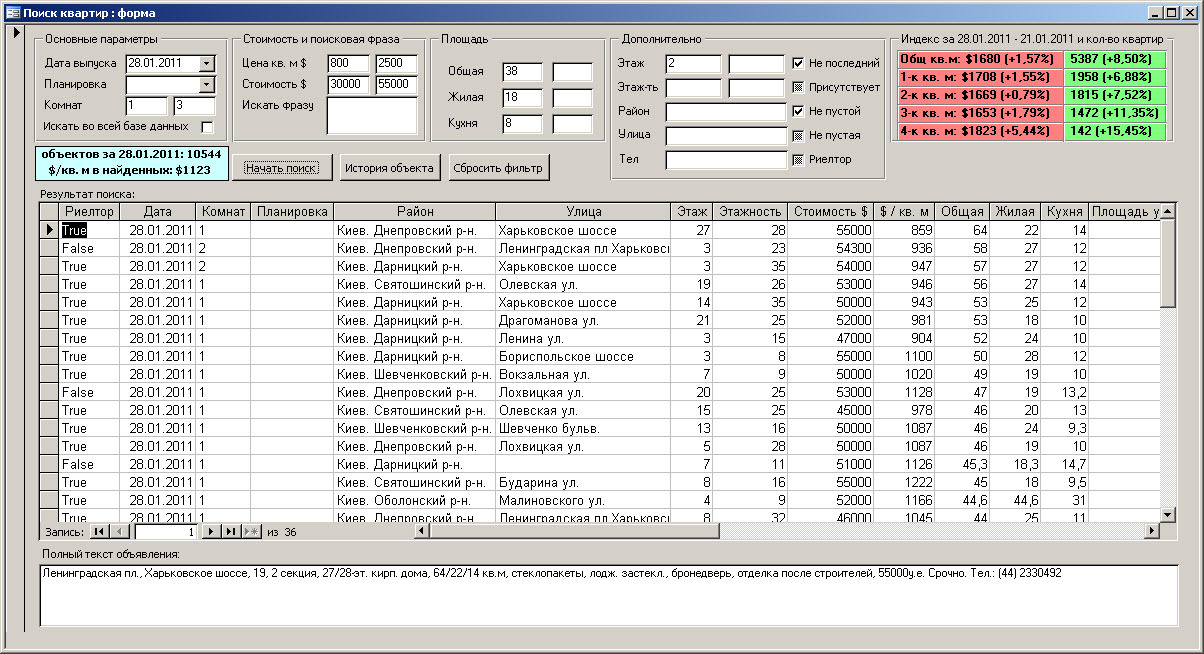The width and height of the screenshot is (1204, 654).
Task: Go to the previous record
Action: [x=119, y=532]
